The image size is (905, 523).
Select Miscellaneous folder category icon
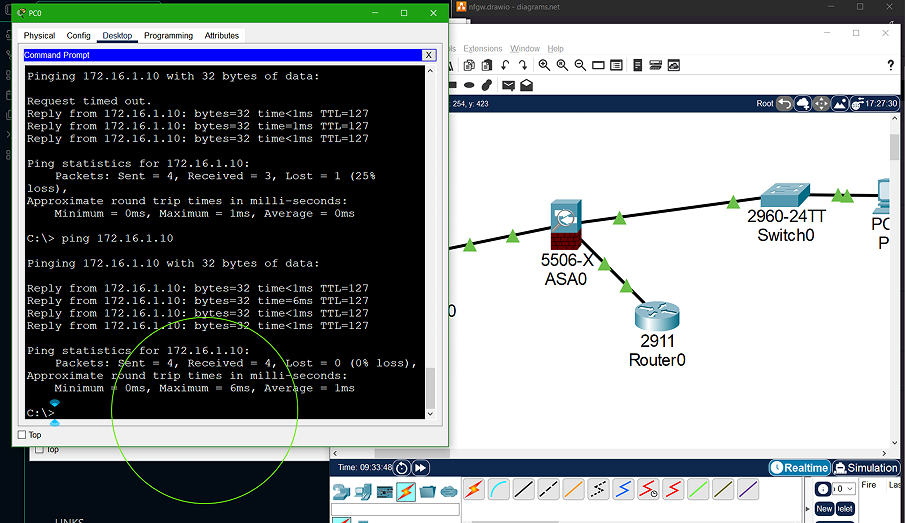(428, 492)
